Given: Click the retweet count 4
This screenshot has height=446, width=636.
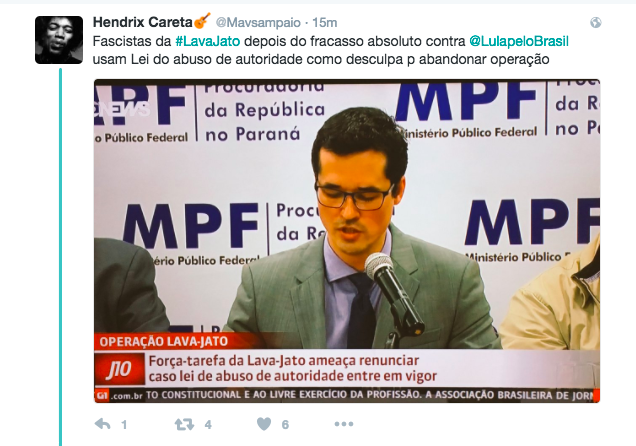Looking at the screenshot, I should coord(208,425).
